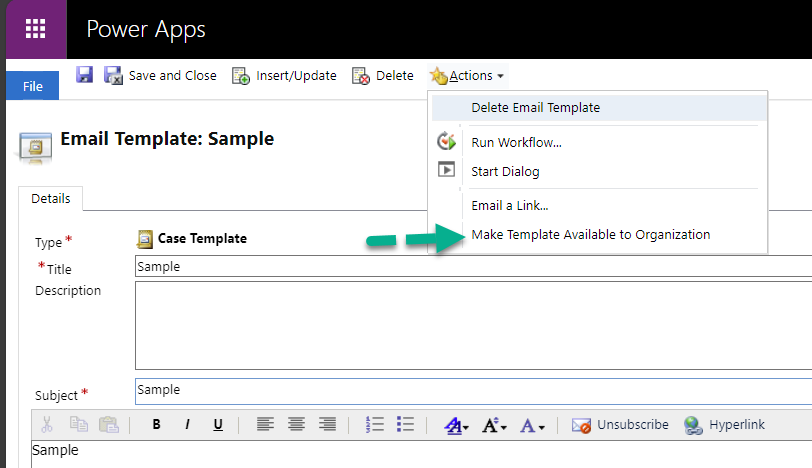
Task: Open the Actions dropdown menu
Action: (x=467, y=76)
